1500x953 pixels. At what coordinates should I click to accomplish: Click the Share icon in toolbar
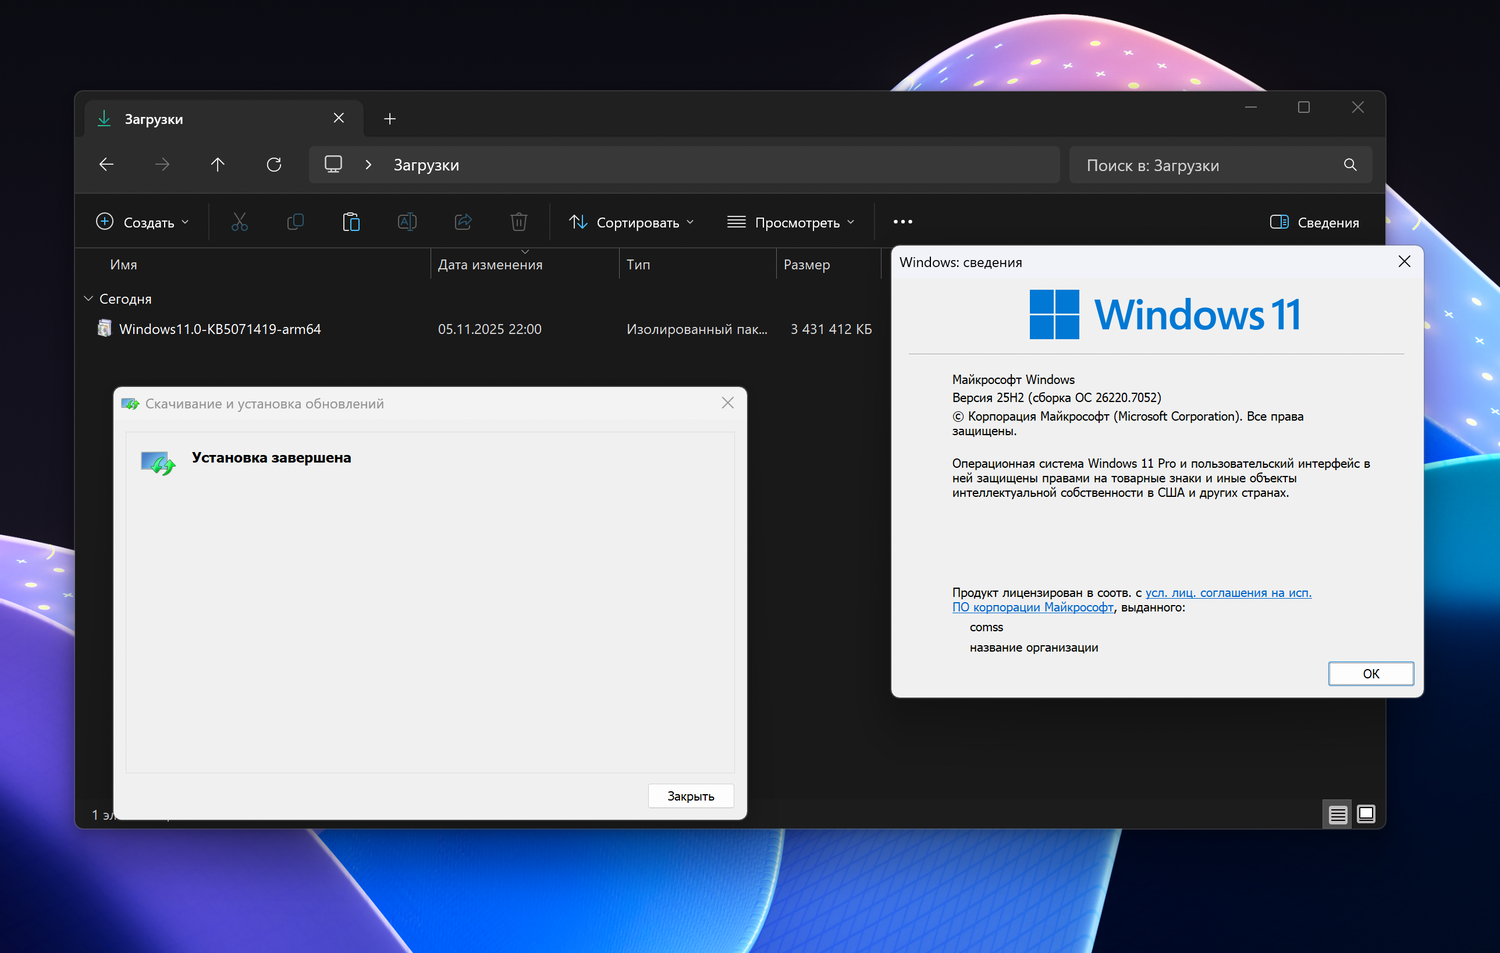(x=463, y=222)
